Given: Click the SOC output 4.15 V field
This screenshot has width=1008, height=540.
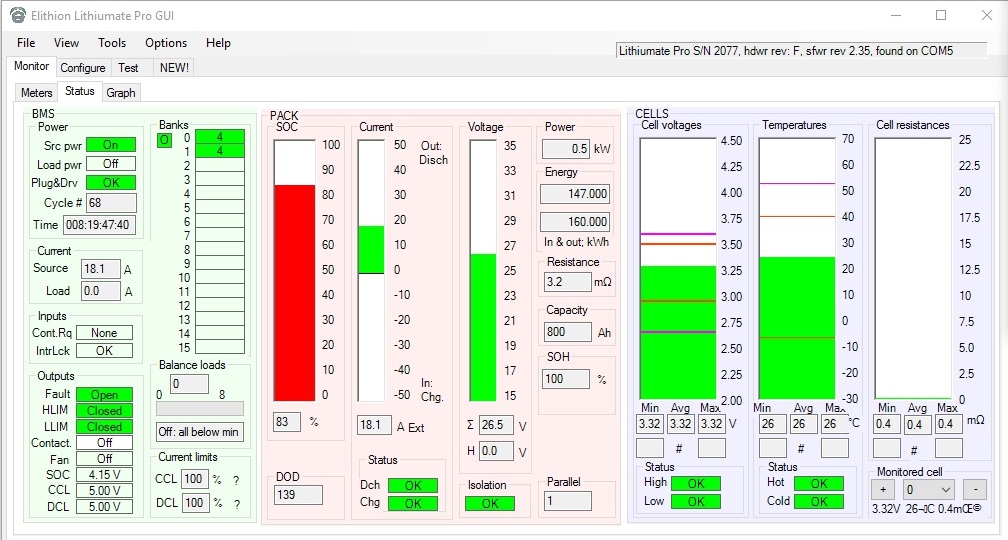Looking at the screenshot, I should pyautogui.click(x=104, y=475).
